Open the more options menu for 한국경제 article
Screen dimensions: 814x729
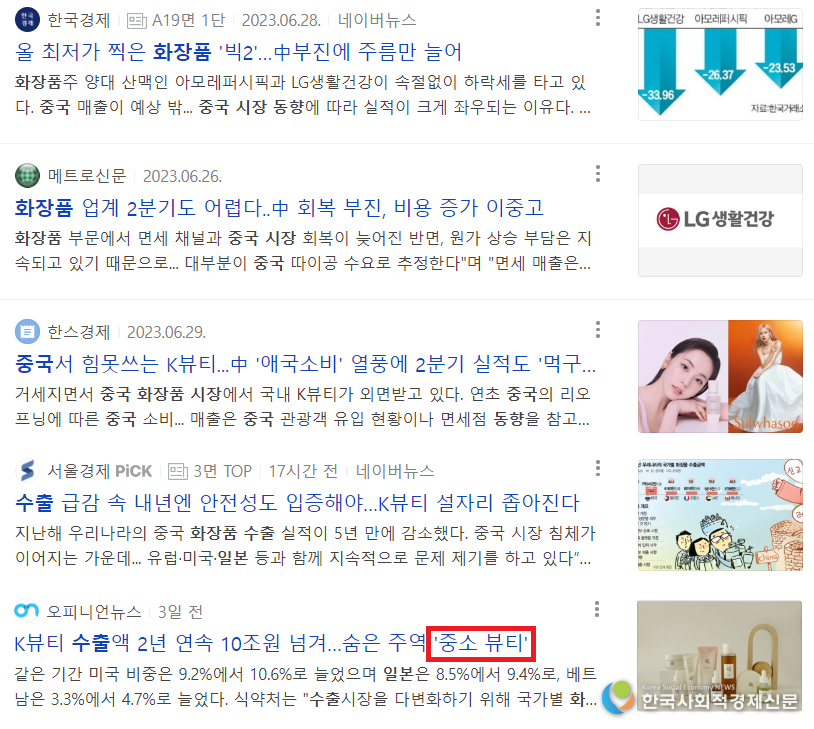click(598, 18)
